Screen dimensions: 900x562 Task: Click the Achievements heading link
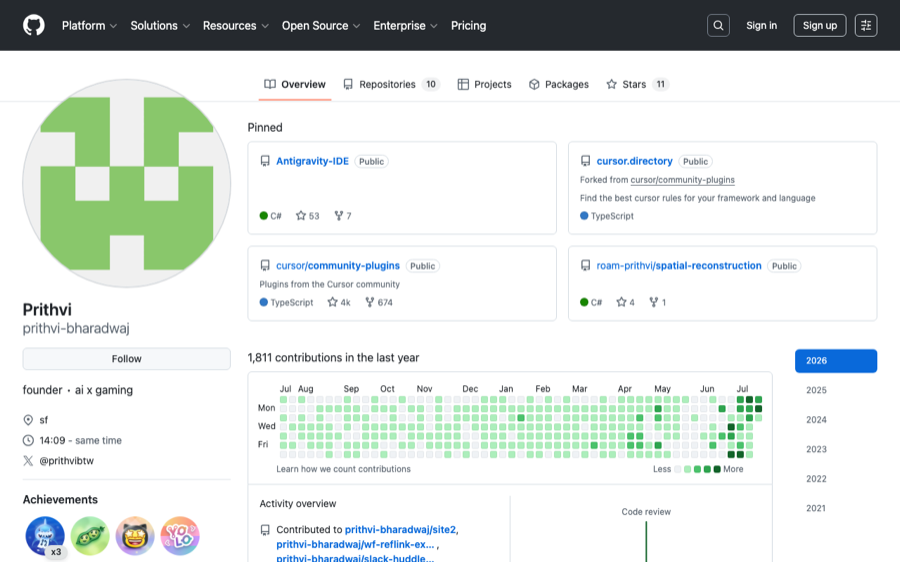(x=60, y=499)
